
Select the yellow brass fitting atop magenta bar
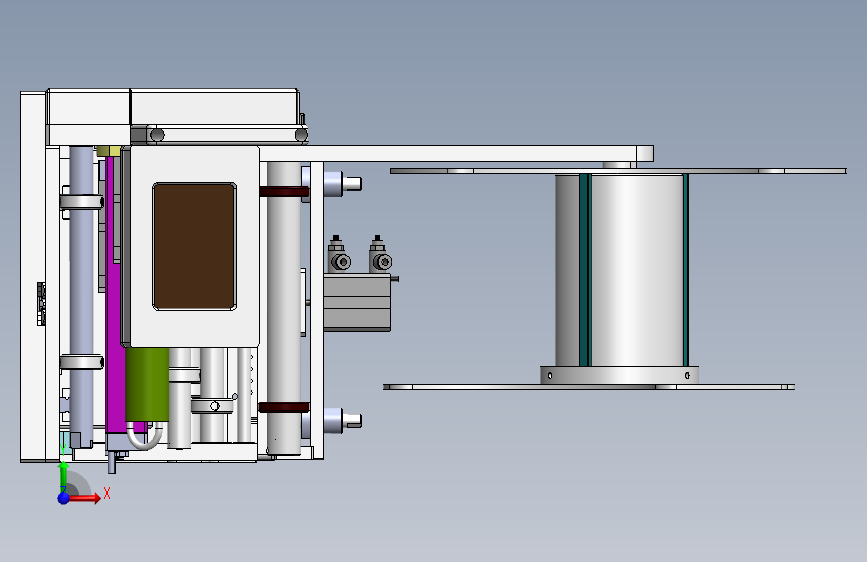pos(109,151)
